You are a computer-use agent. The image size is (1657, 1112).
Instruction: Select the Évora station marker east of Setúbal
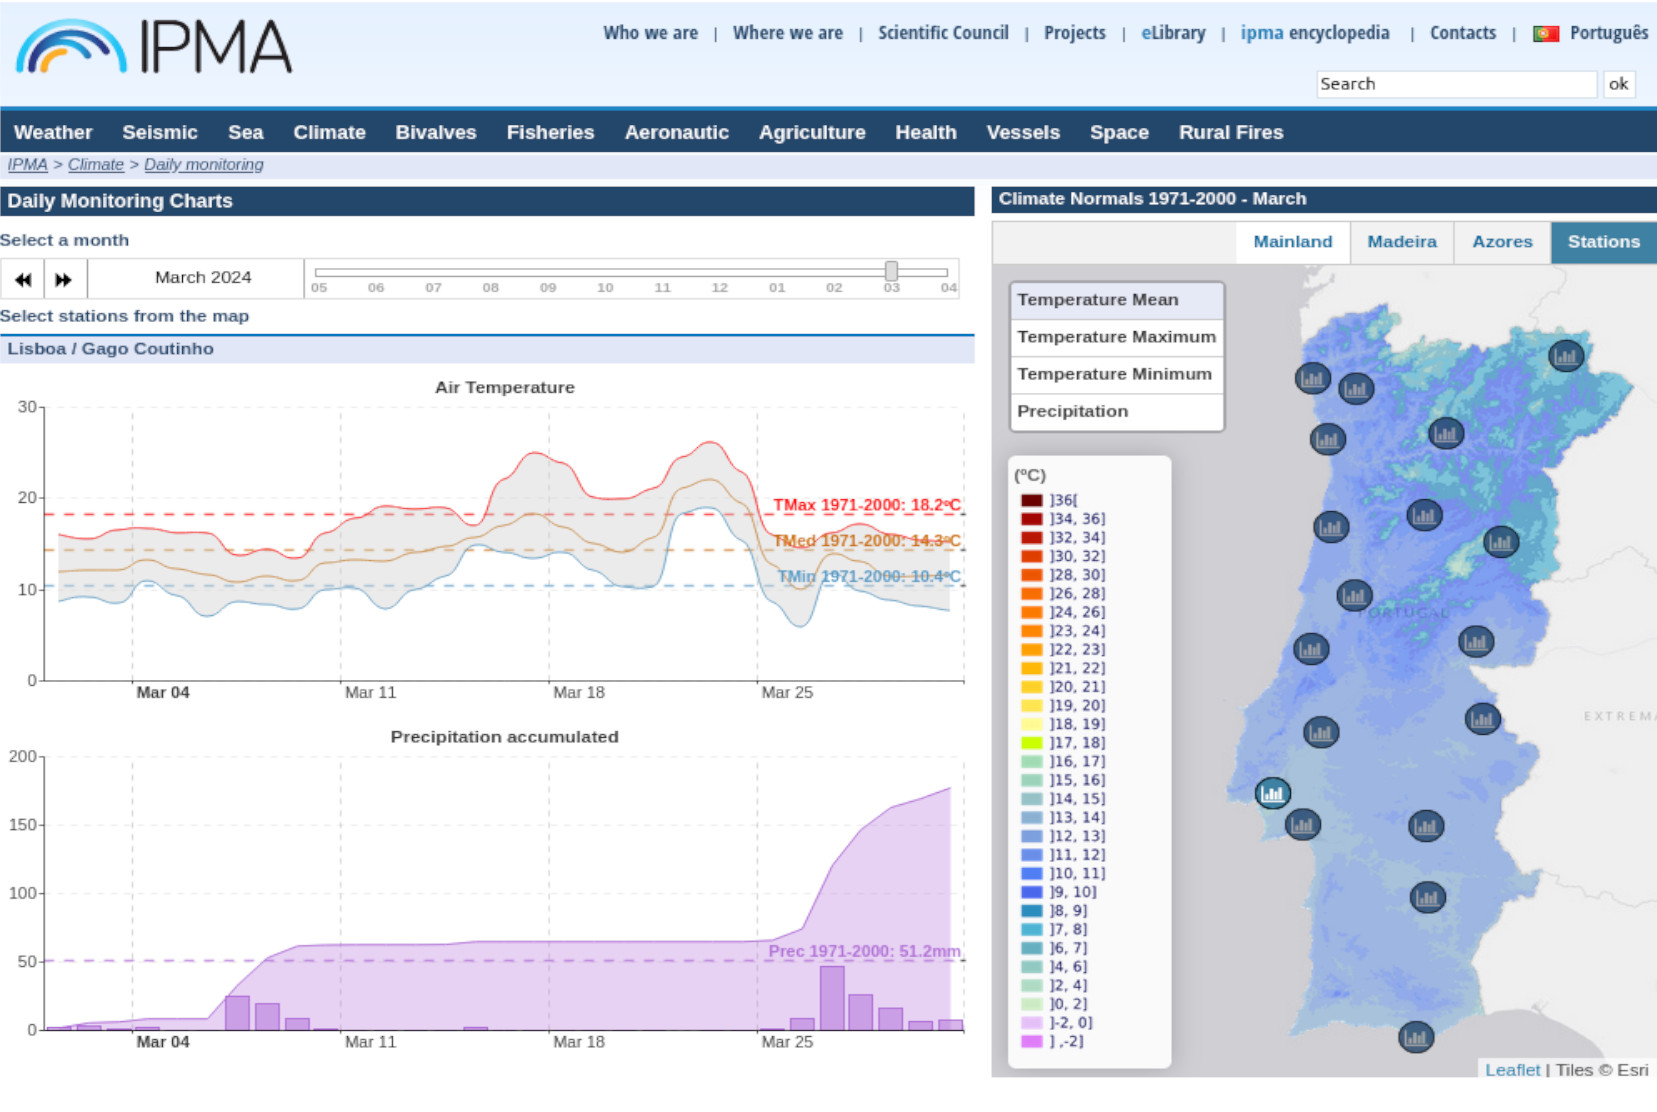click(1426, 825)
